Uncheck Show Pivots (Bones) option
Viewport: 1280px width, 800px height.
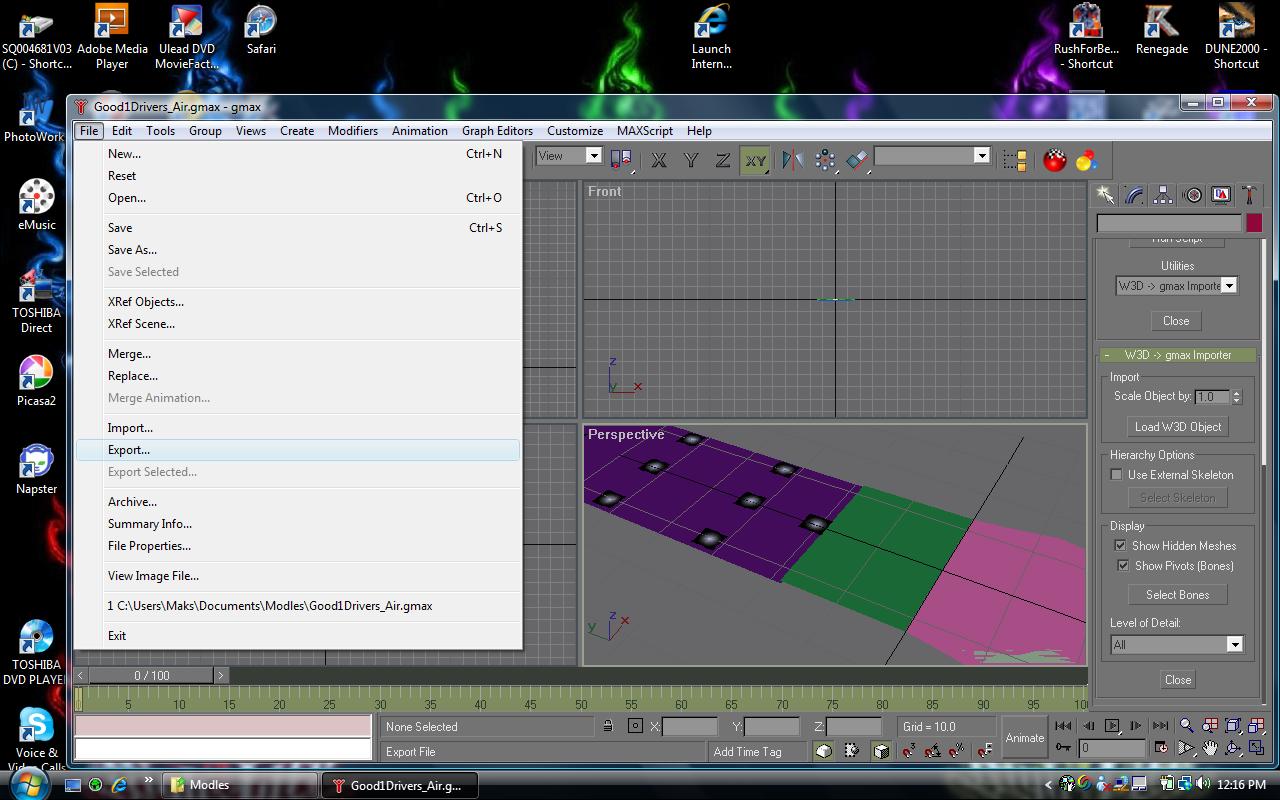point(1123,566)
